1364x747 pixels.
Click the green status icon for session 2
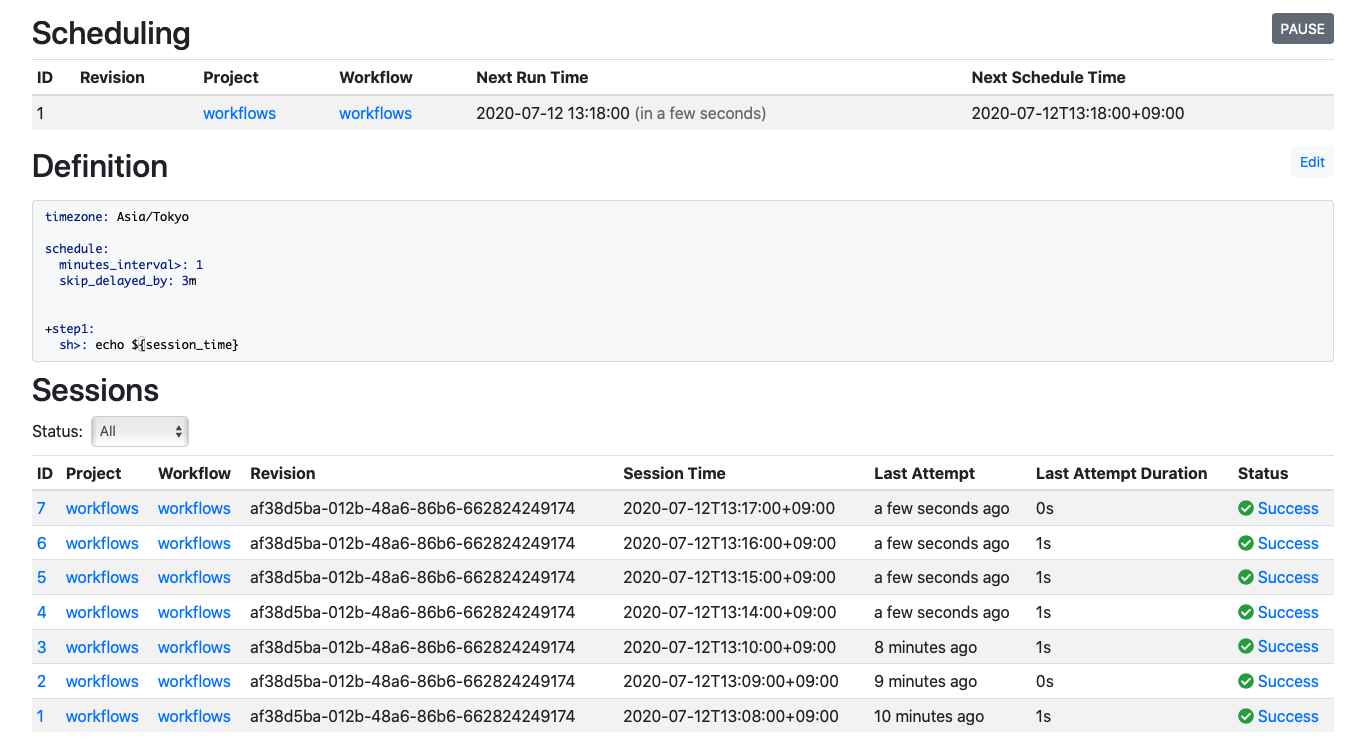(x=1246, y=681)
